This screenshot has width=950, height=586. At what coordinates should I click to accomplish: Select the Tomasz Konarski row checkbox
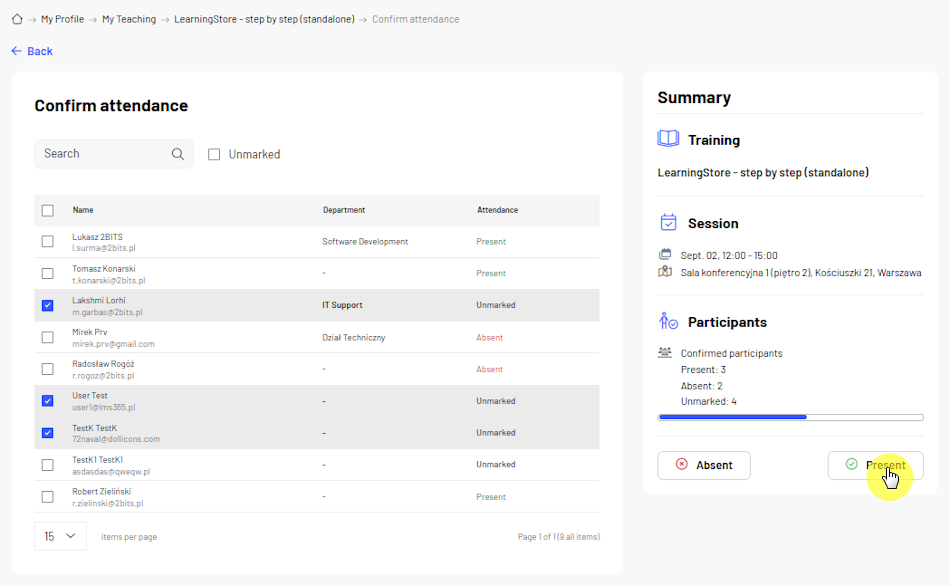tap(47, 273)
